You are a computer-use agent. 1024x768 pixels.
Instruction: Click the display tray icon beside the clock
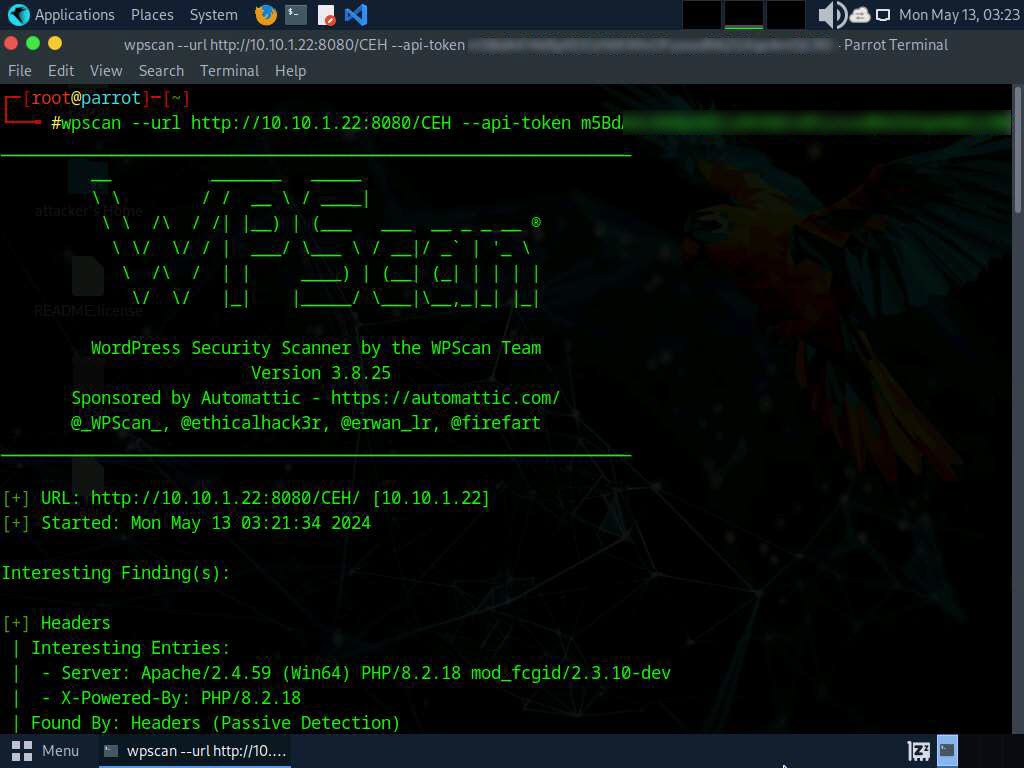click(883, 15)
